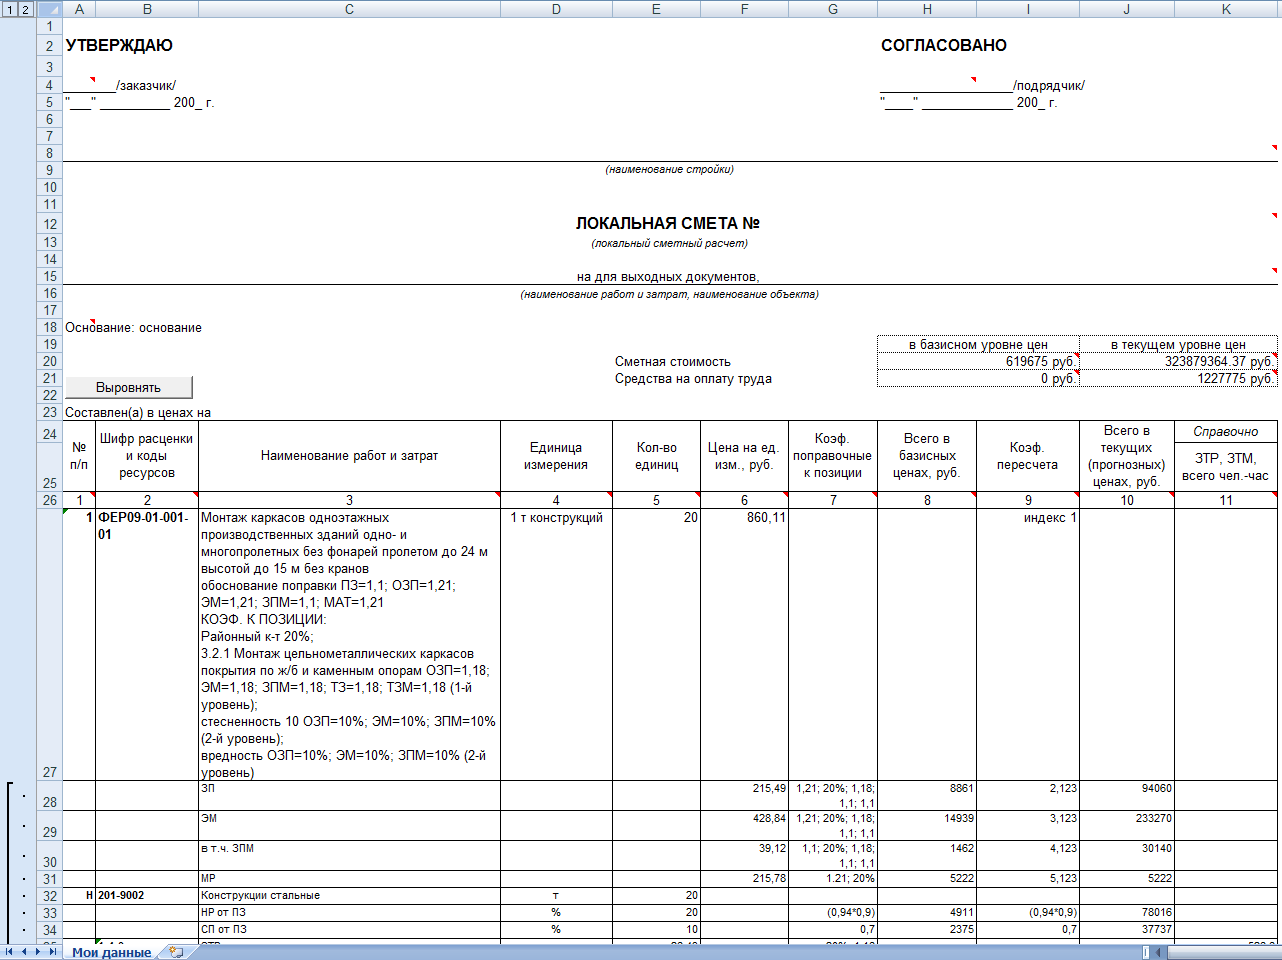Image resolution: width=1282 pixels, height=960 pixels.
Task: Select row 27 header
Action: pos(49,771)
